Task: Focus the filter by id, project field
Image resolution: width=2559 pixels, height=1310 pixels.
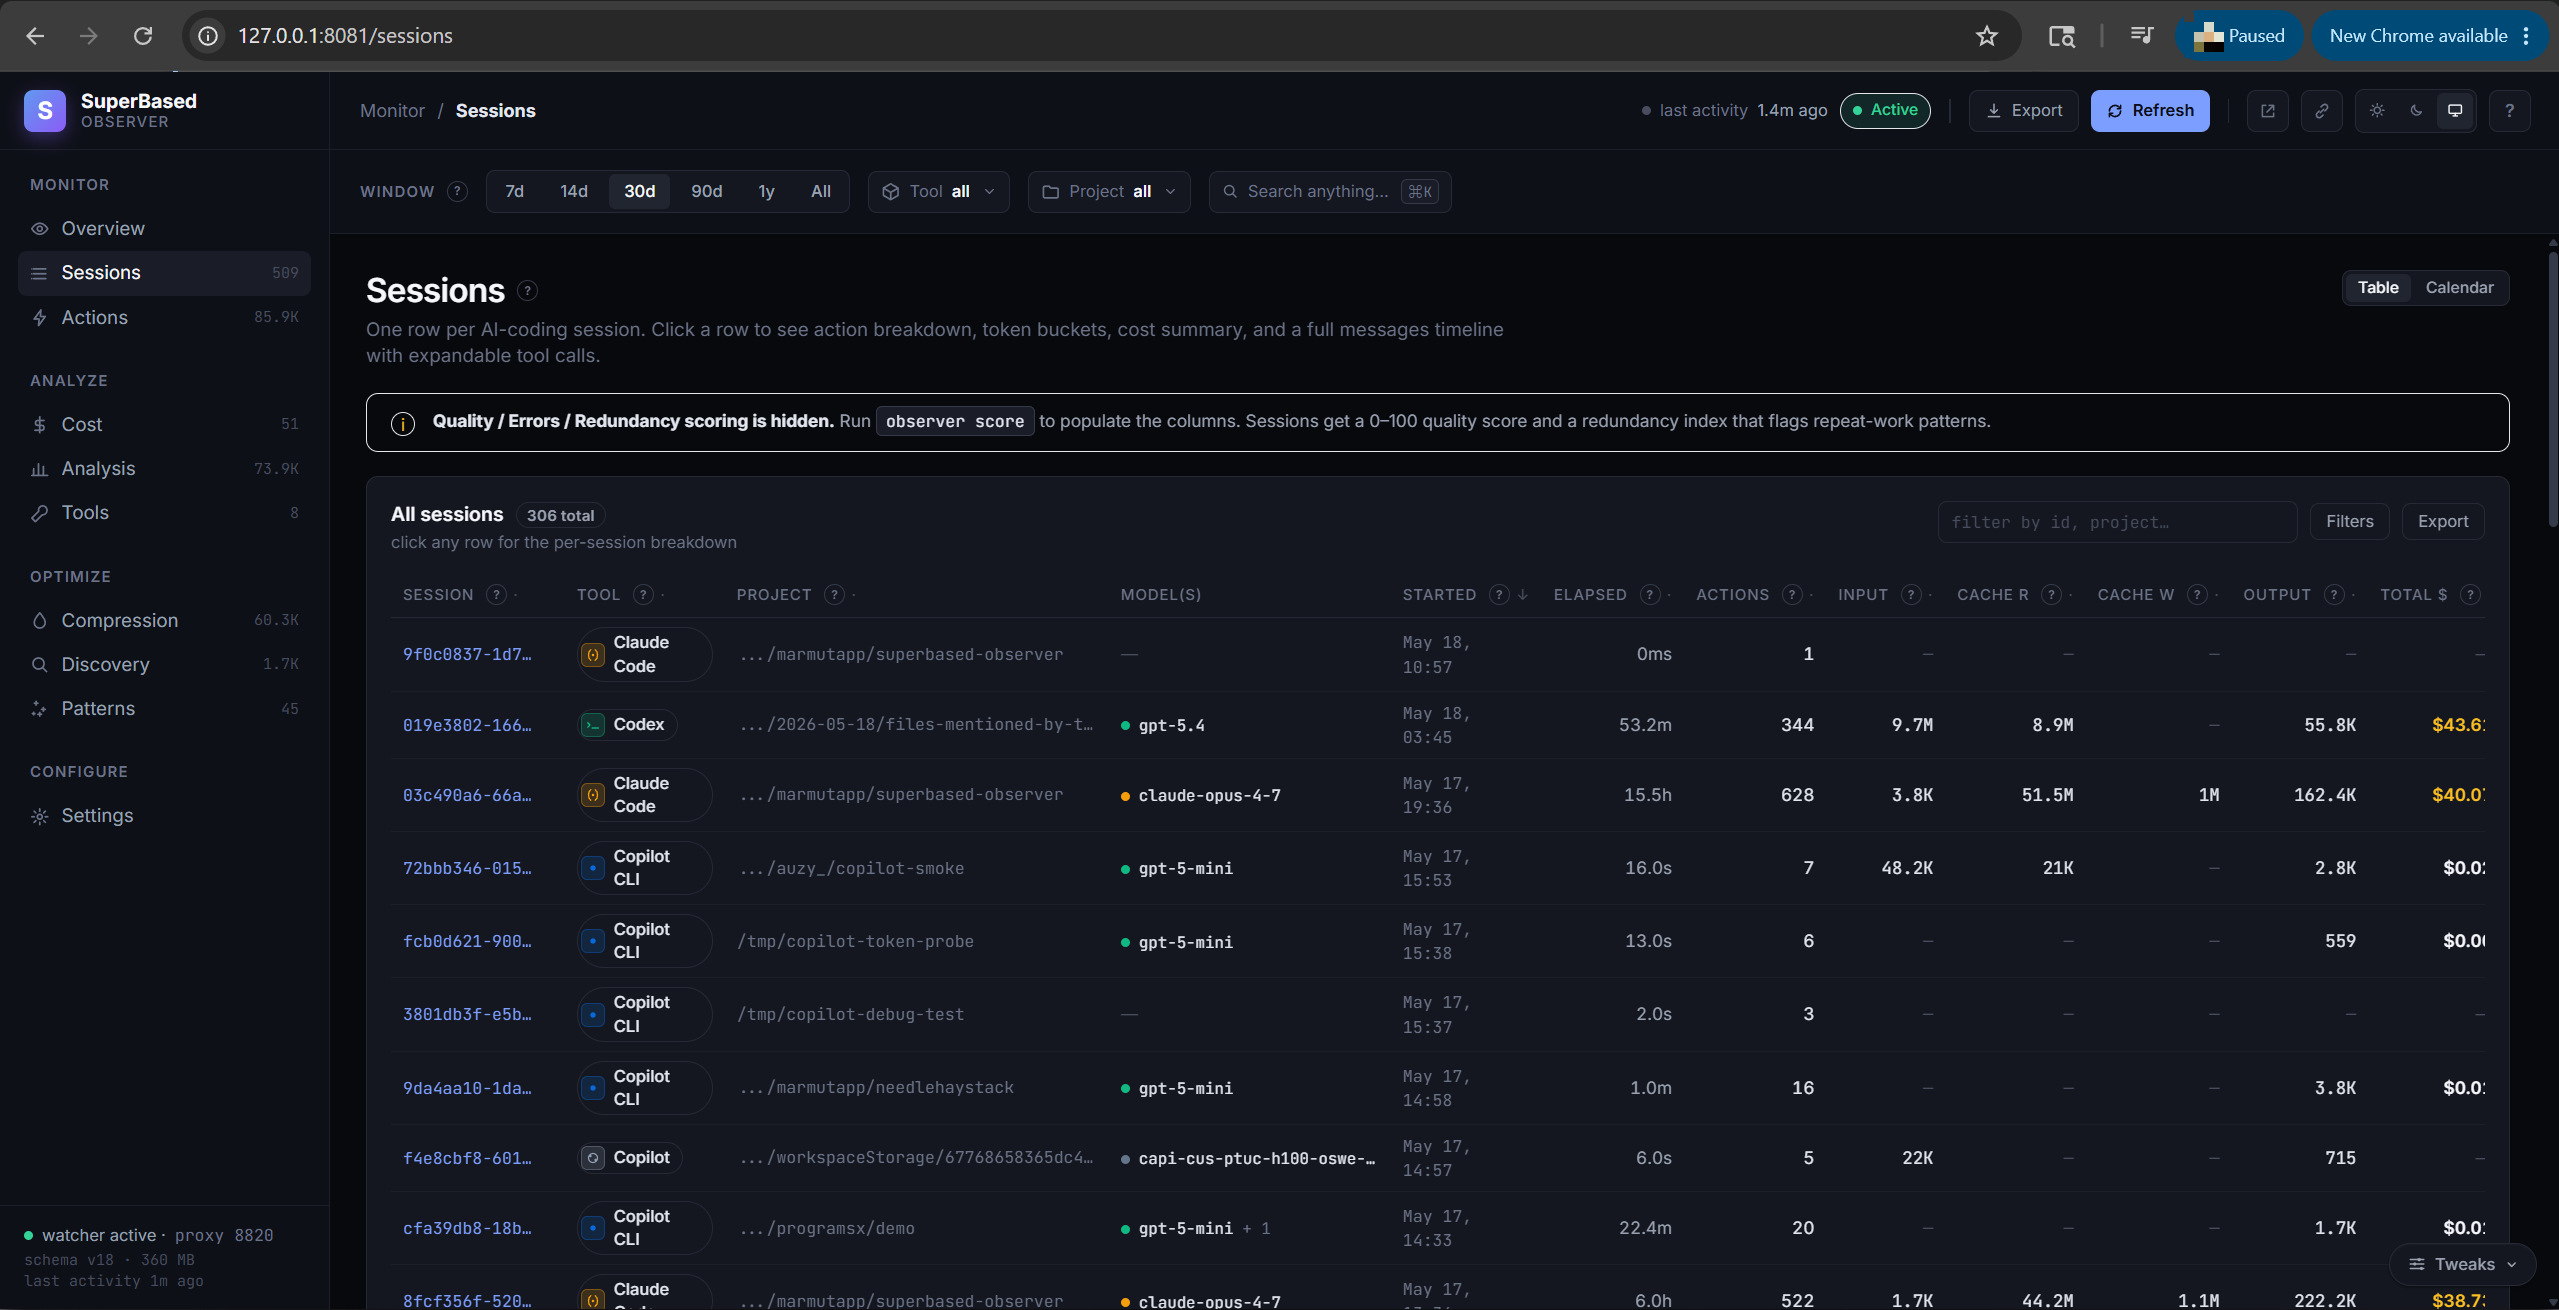Action: [x=2117, y=522]
